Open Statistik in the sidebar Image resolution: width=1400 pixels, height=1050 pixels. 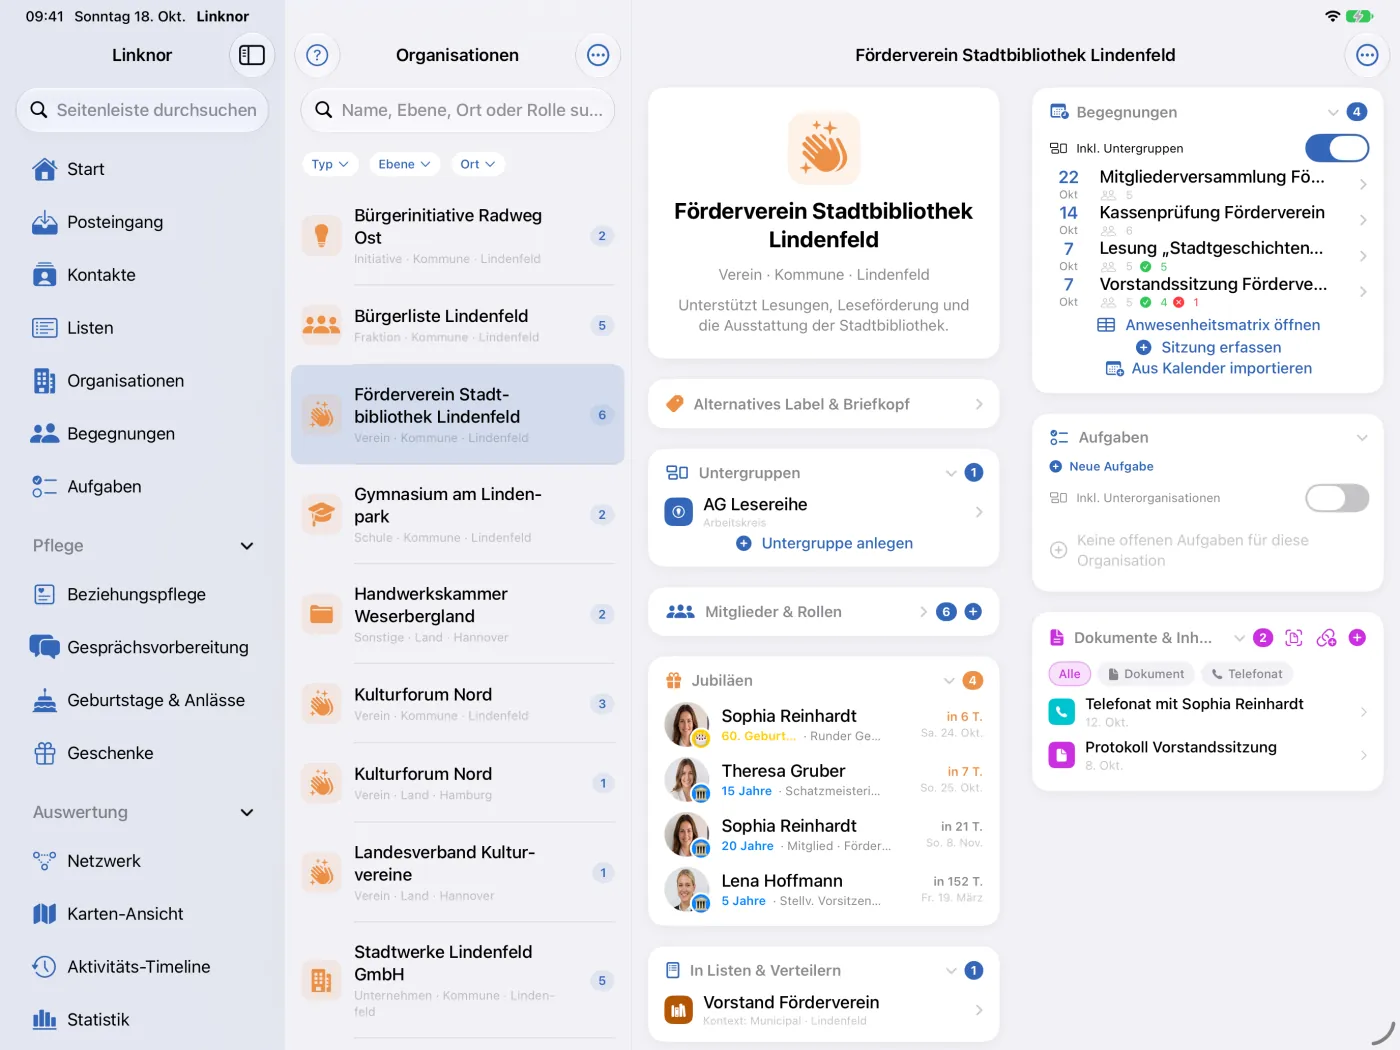142,1020
